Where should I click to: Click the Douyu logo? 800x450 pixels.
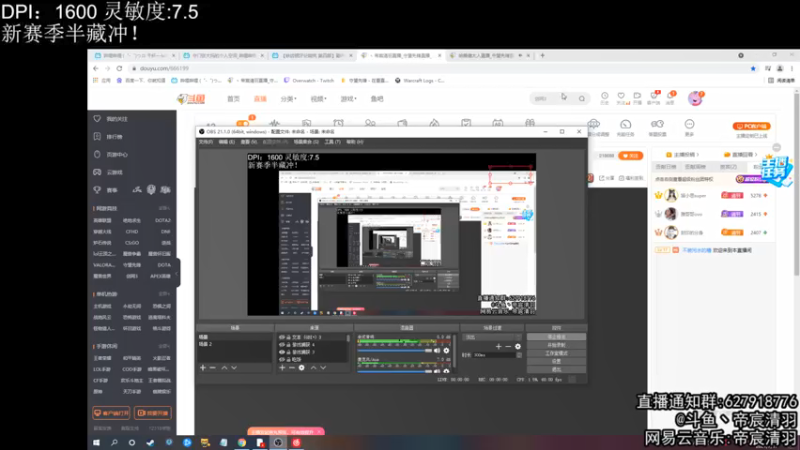191,99
